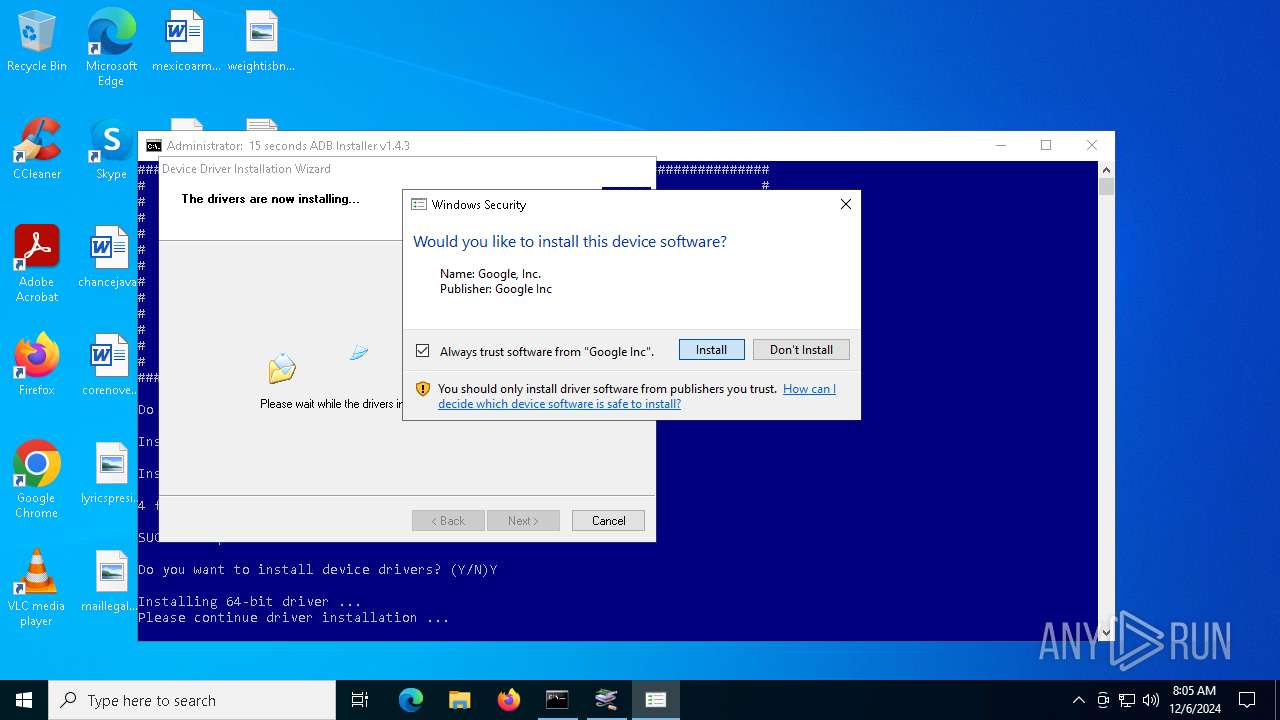Click 'Publisher: Google Inc' text

click(496, 289)
